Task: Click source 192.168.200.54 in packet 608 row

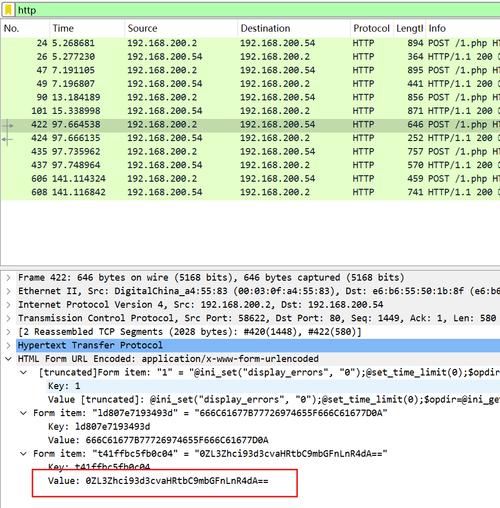Action: (165, 192)
